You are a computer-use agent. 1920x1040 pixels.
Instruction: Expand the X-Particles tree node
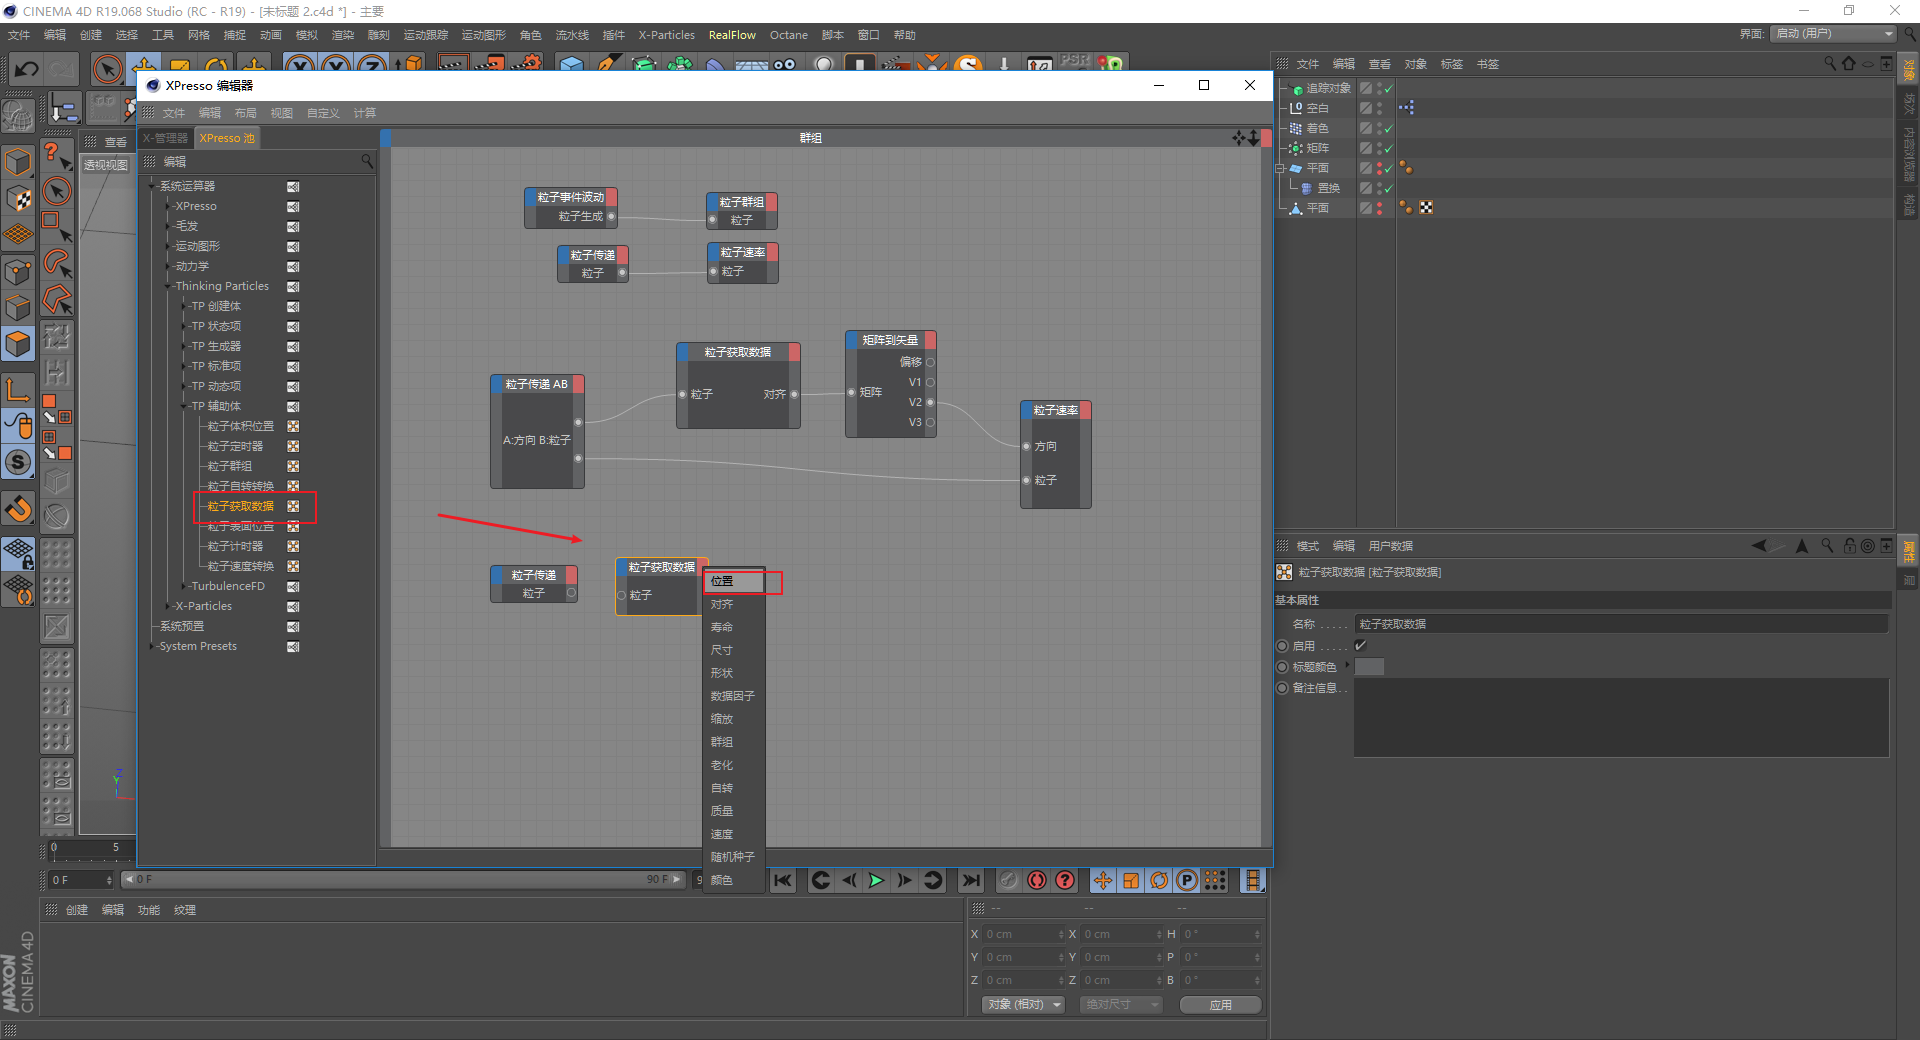click(x=169, y=606)
